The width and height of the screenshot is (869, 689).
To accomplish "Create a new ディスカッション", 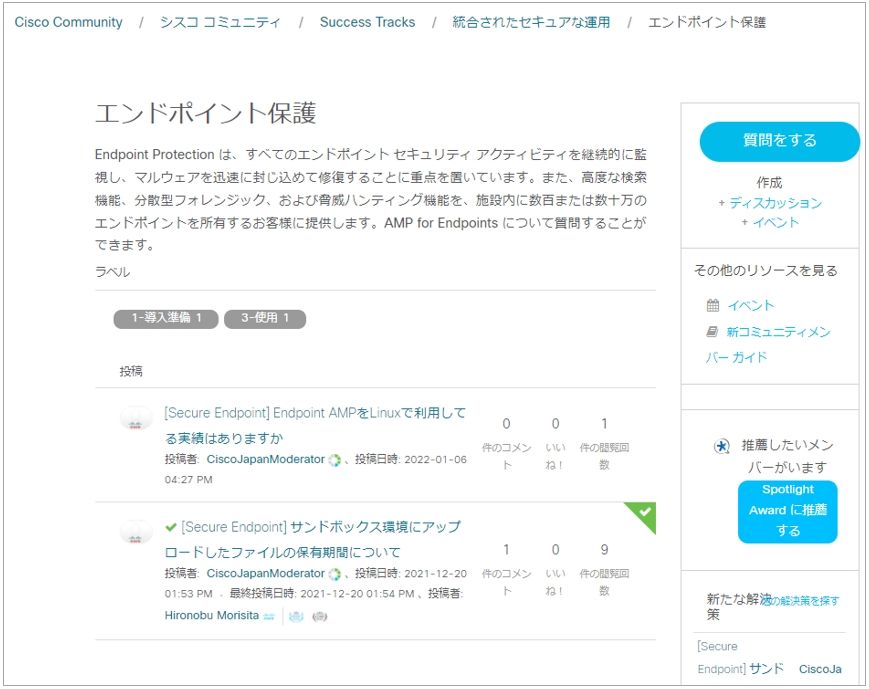I will (775, 203).
